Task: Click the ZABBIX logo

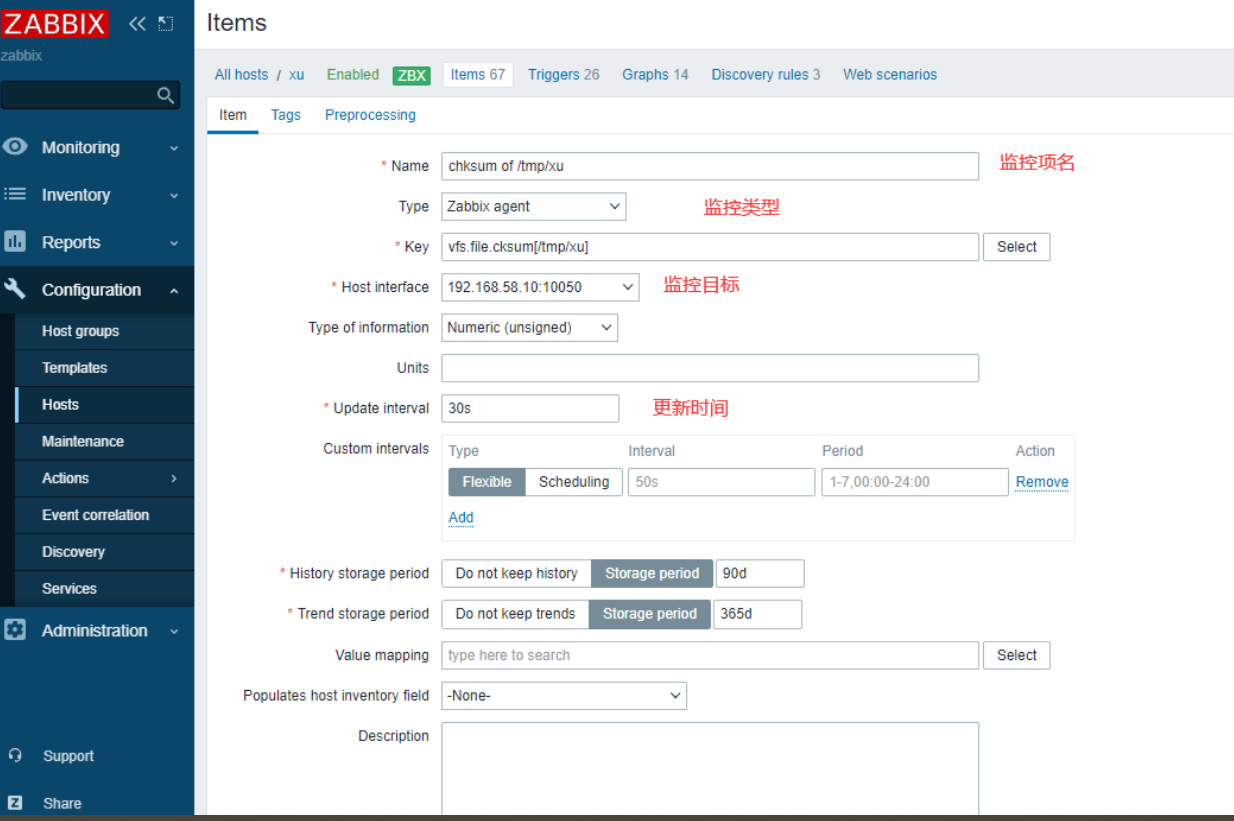Action: click(55, 22)
